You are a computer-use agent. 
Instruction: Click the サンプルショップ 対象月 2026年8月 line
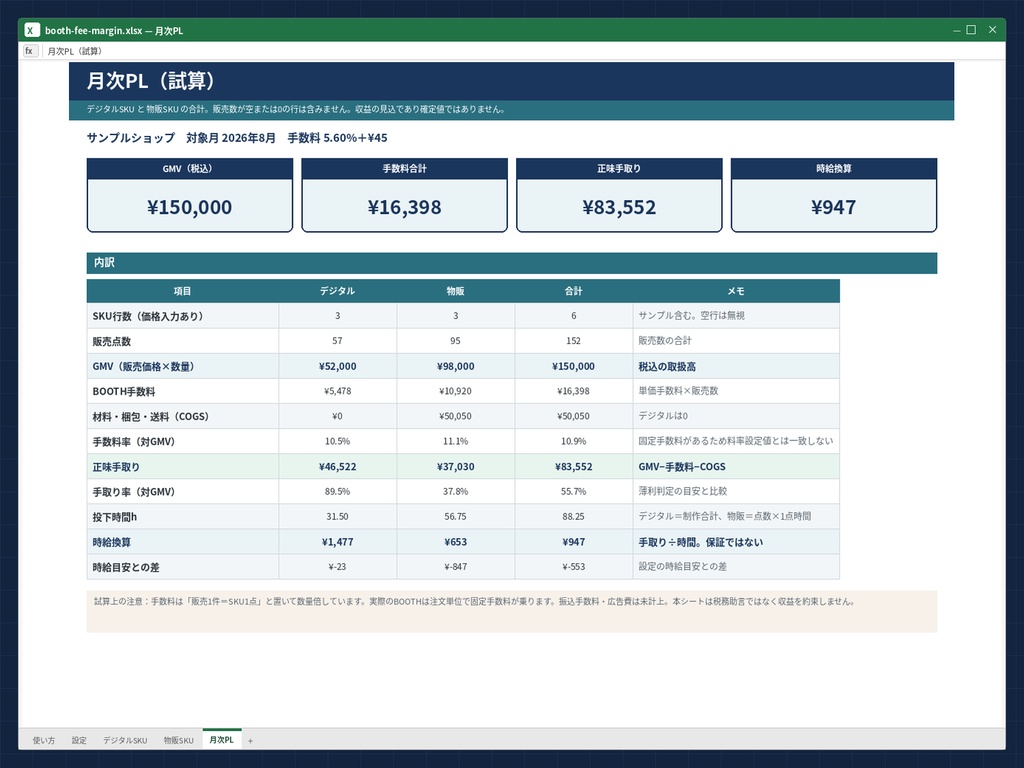[x=237, y=138]
